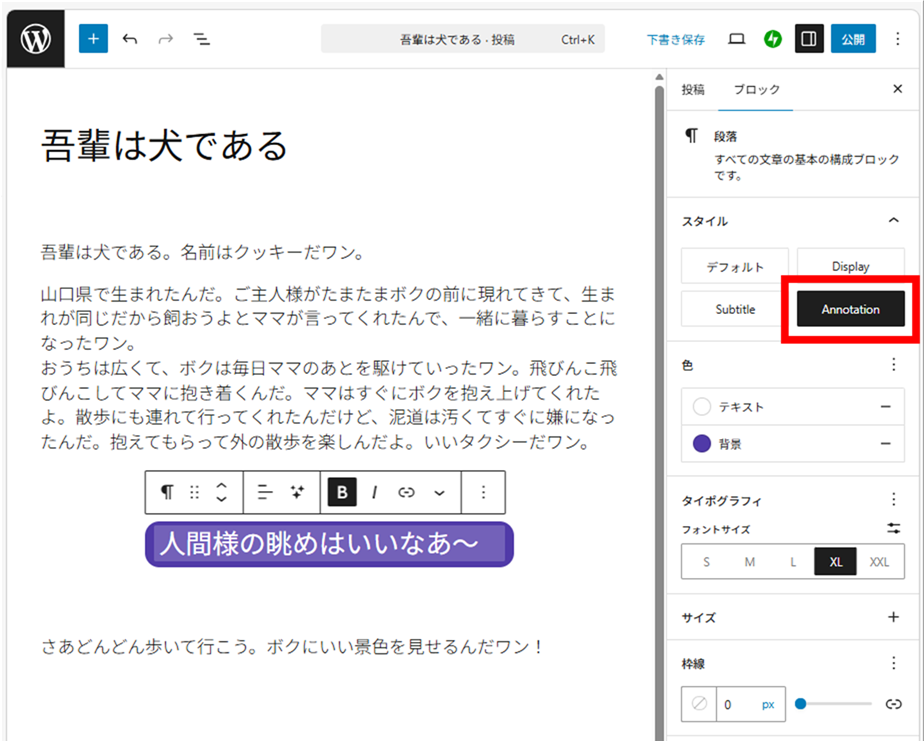Click the text alignment icon in block toolbar
The image size is (924, 741).
tap(265, 492)
